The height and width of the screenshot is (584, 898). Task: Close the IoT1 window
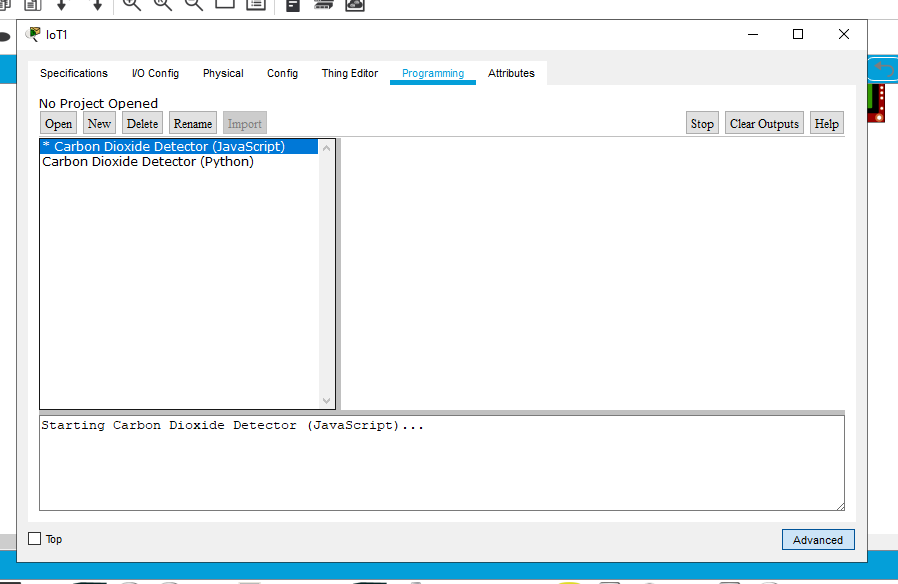pyautogui.click(x=844, y=34)
